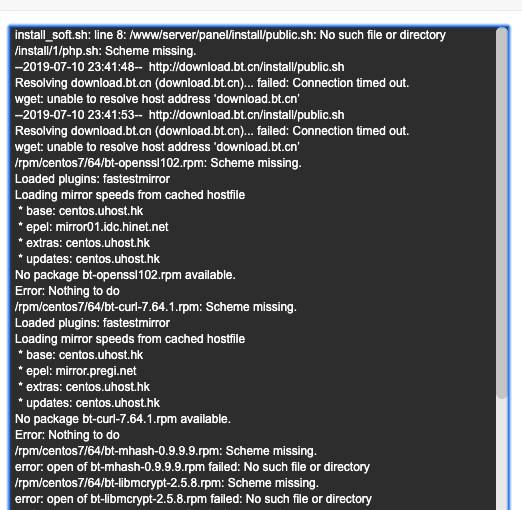Click the bt-openssl102.rpm Scheme missing line
522x510 pixels.
click(x=158, y=163)
